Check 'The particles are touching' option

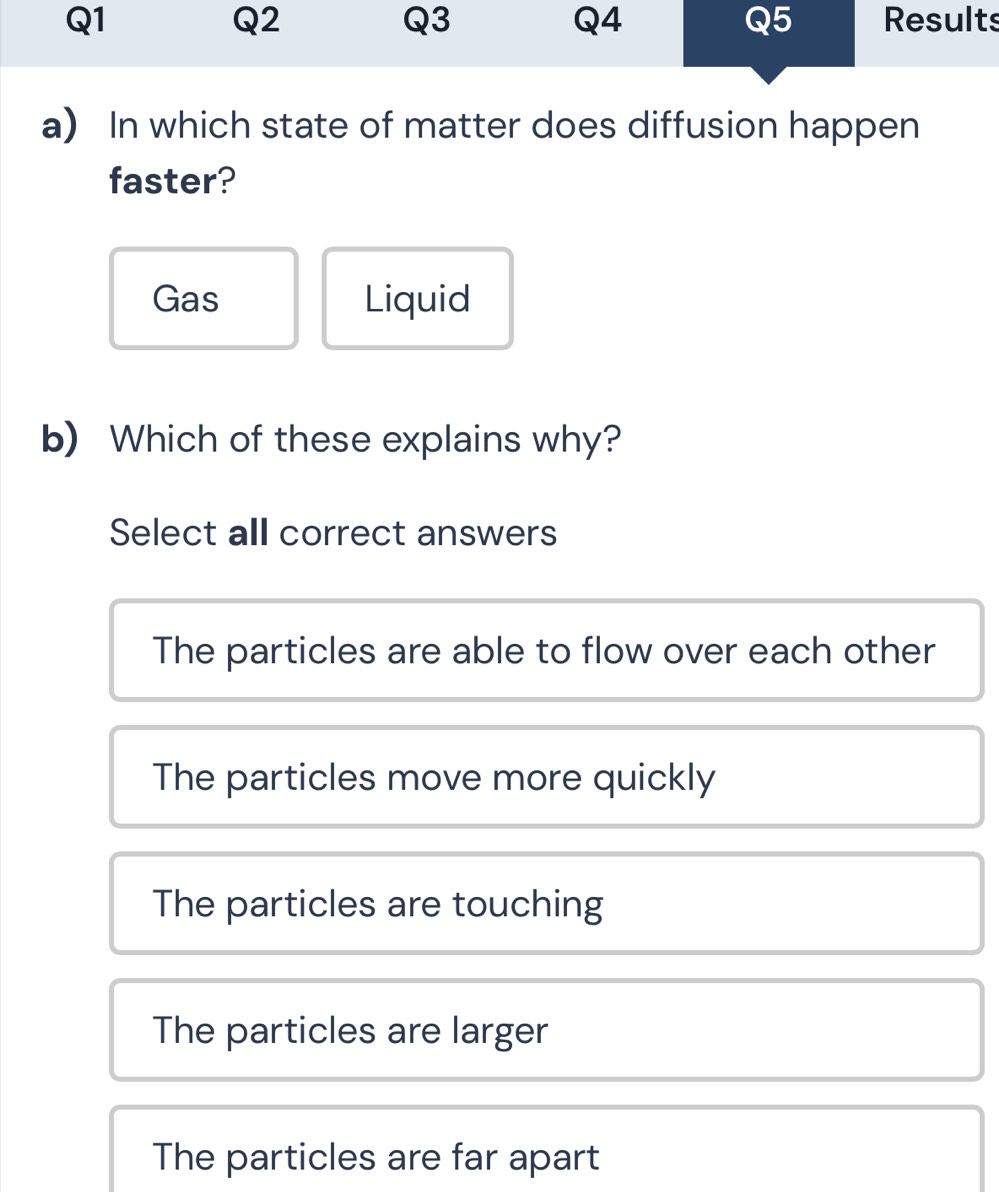(546, 904)
